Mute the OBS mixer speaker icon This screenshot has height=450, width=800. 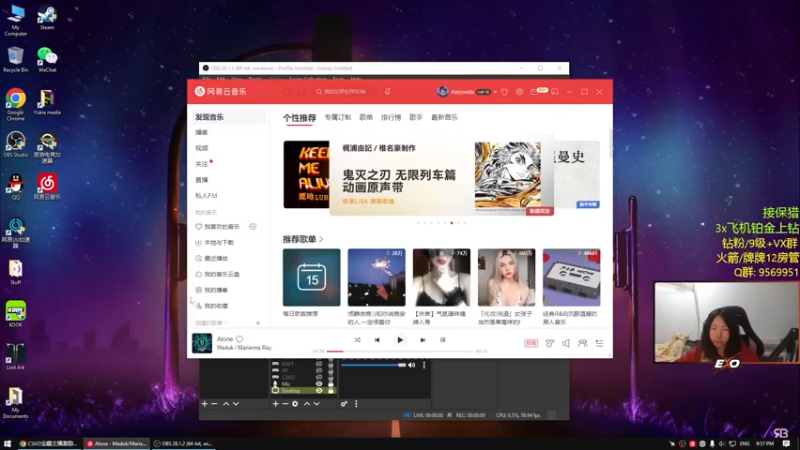[x=412, y=365]
